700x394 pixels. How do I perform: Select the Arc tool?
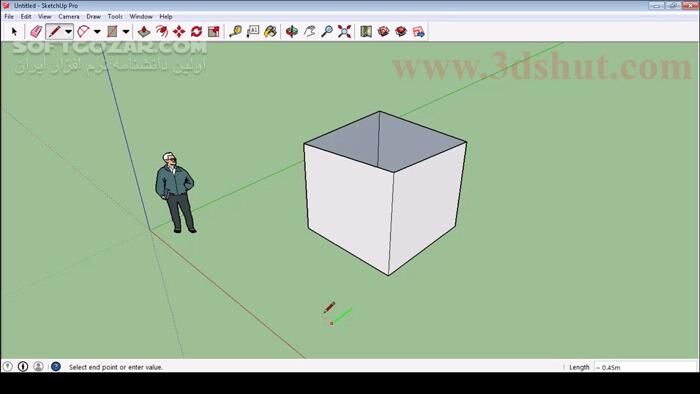tap(83, 32)
